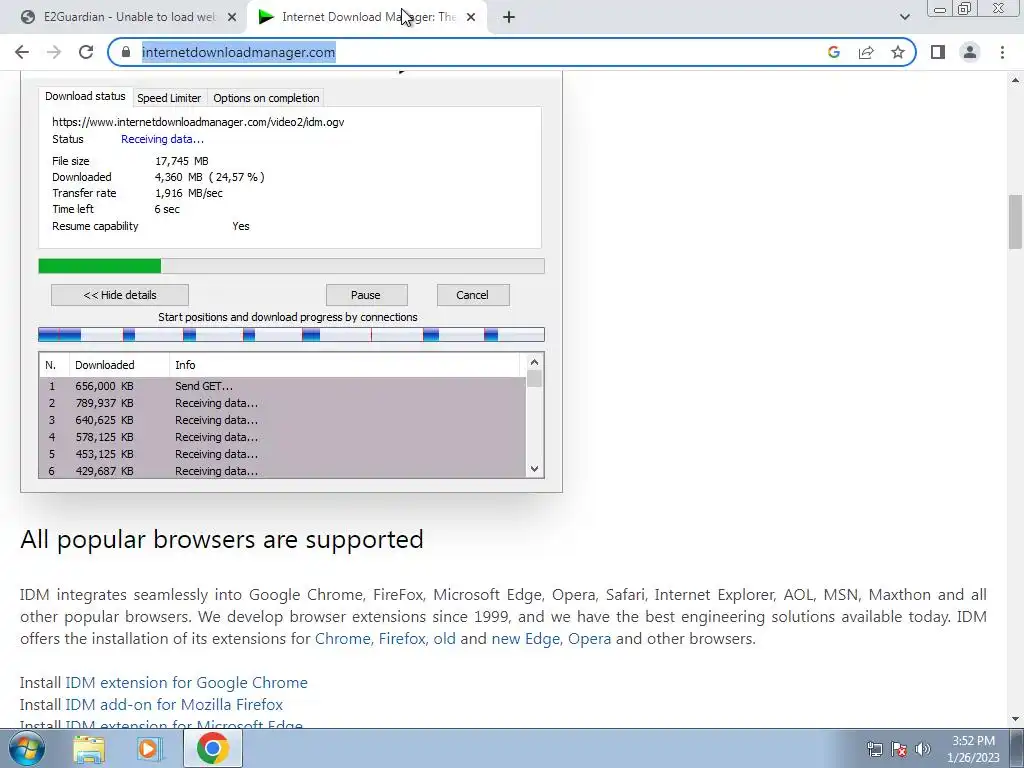Switch to the E2Guardian tab
The height and width of the screenshot is (768, 1024).
(129, 17)
